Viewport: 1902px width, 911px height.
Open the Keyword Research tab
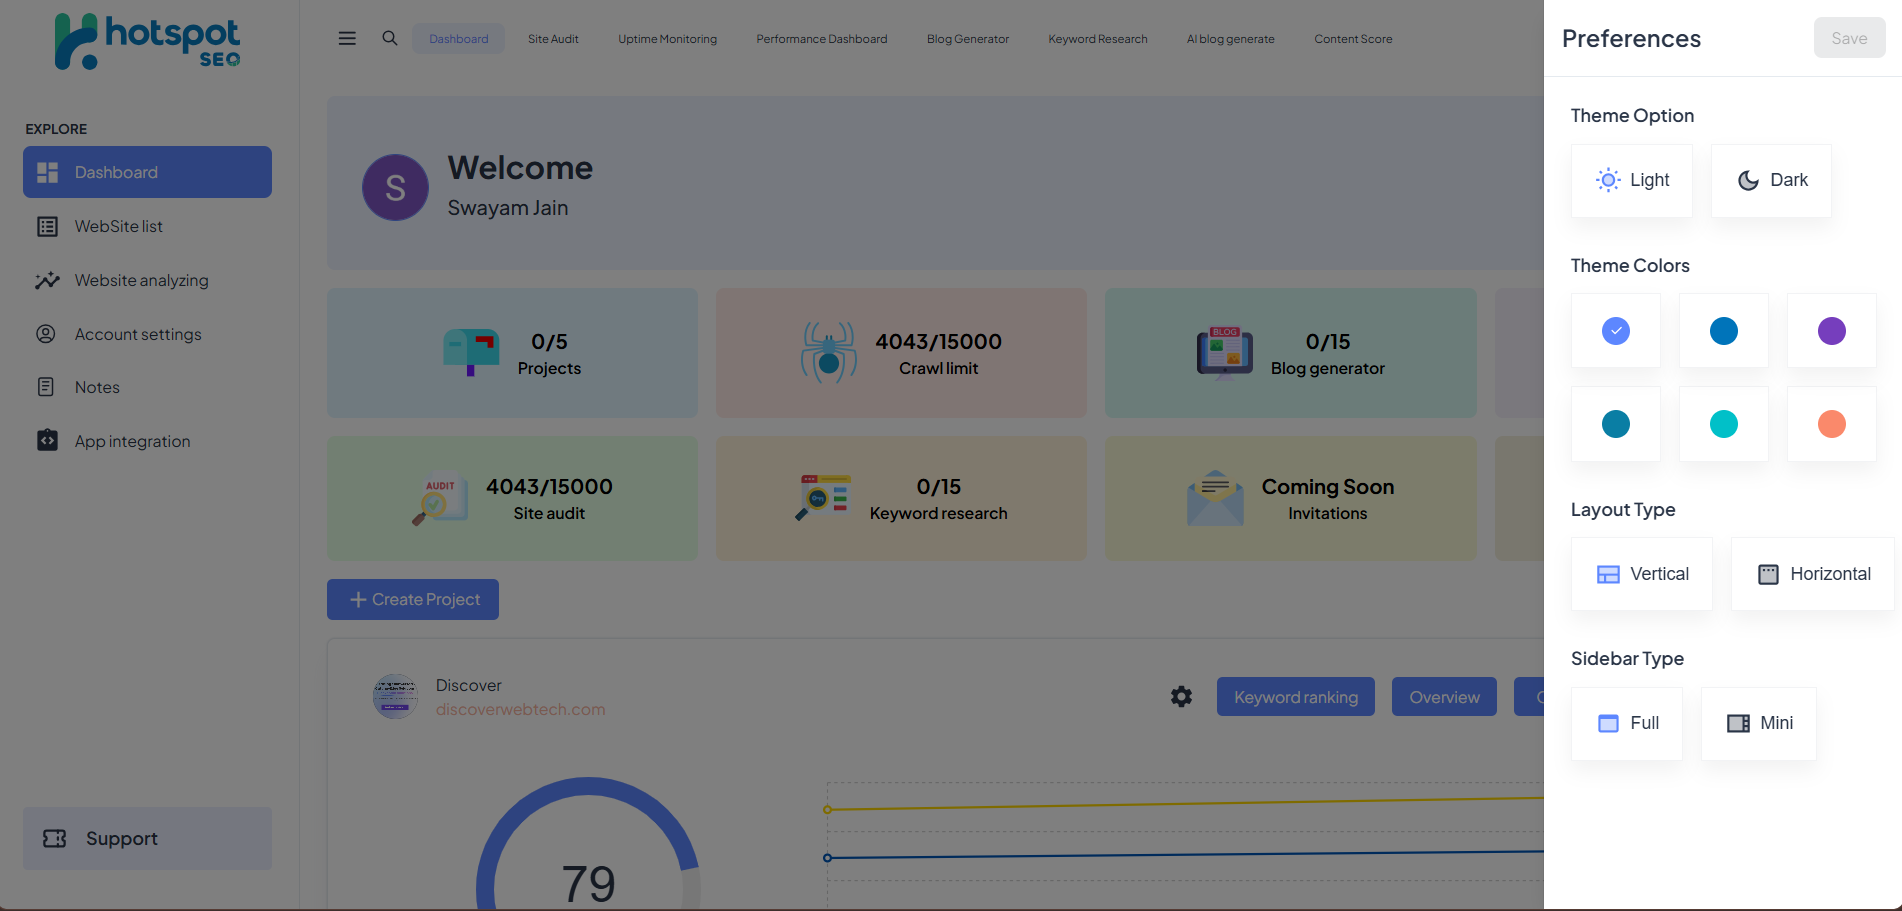pos(1097,39)
